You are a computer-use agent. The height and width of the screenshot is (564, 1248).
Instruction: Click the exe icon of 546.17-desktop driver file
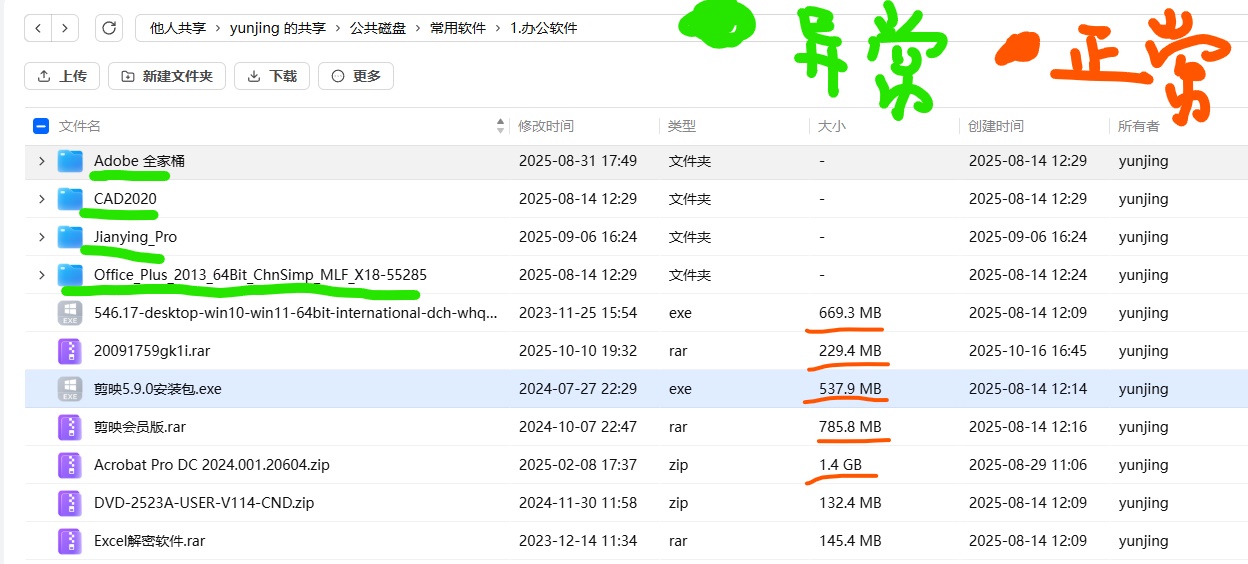(70, 313)
